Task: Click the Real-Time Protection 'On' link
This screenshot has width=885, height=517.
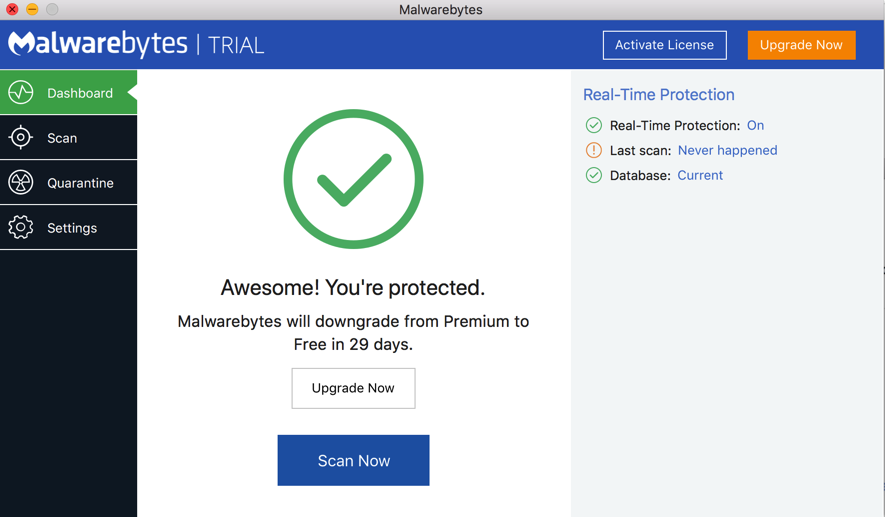Action: 755,125
